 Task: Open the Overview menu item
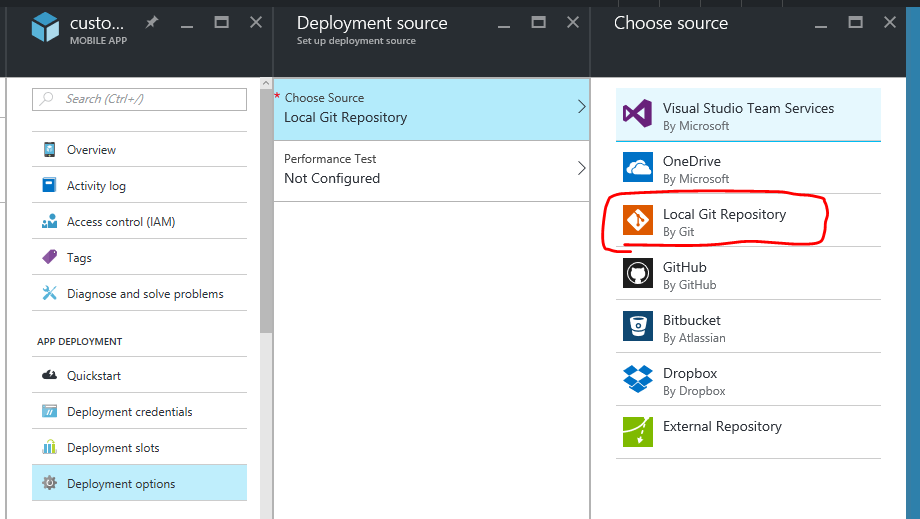pos(139,150)
